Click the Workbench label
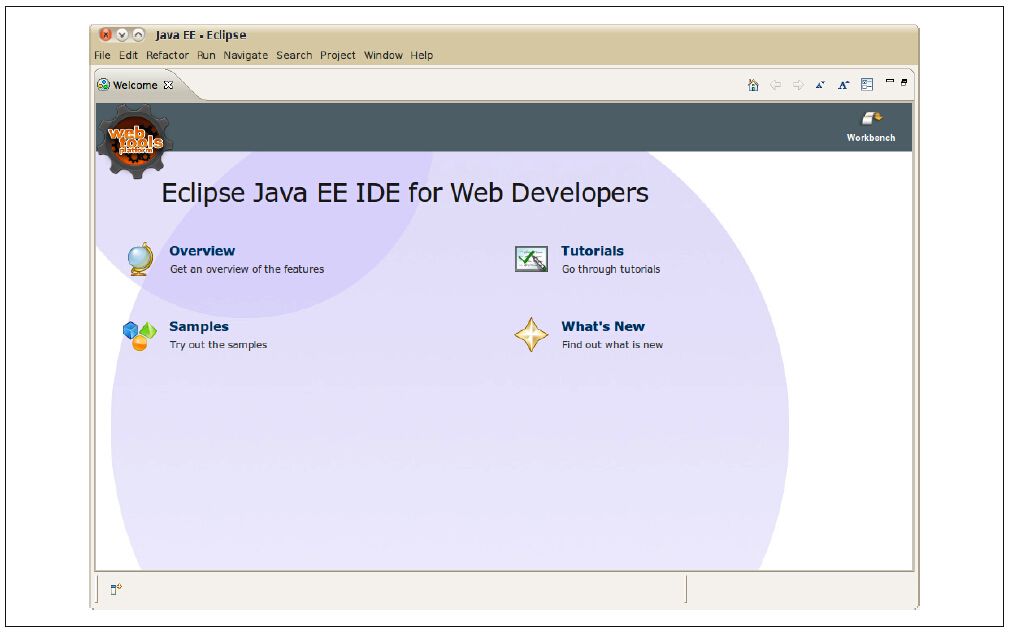Screen dimensions: 1010x633 pos(871,138)
